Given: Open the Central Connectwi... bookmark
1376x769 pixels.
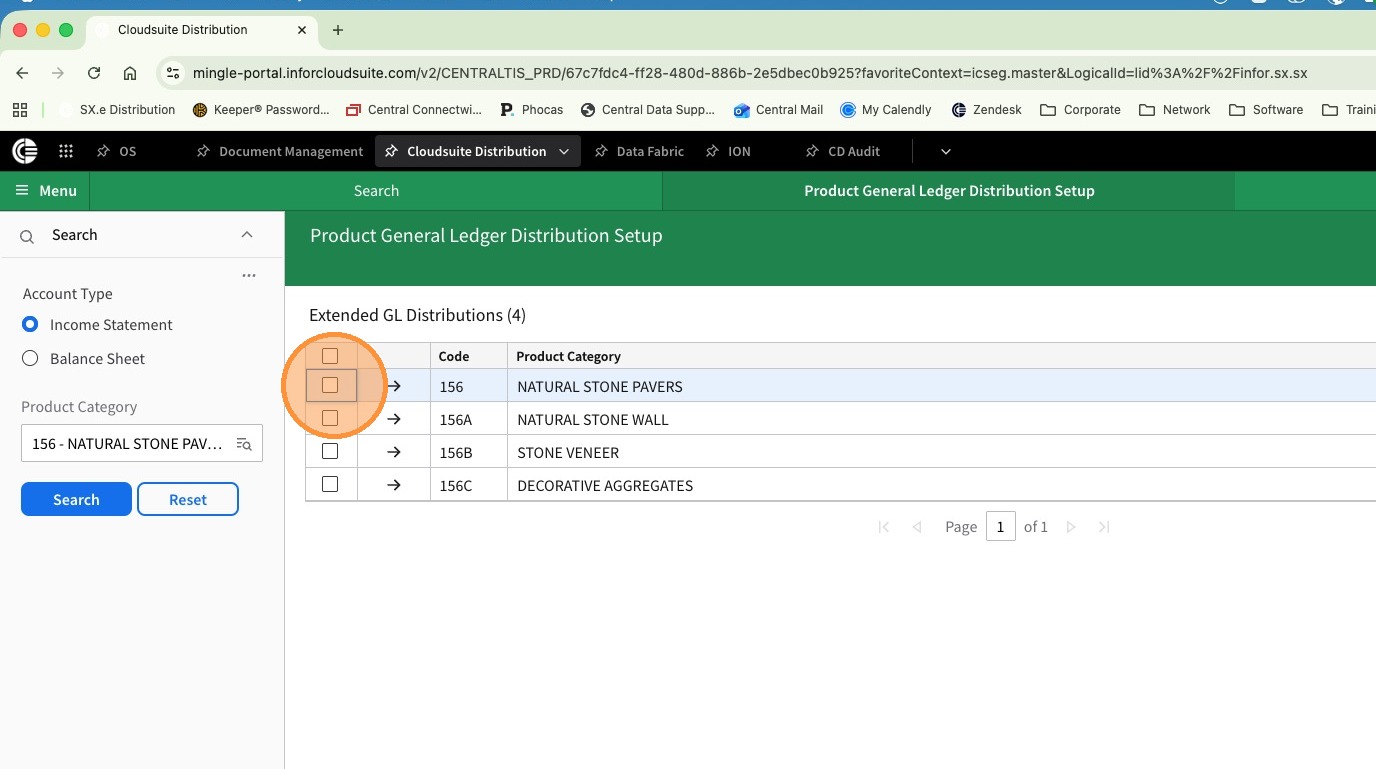Looking at the screenshot, I should point(413,110).
